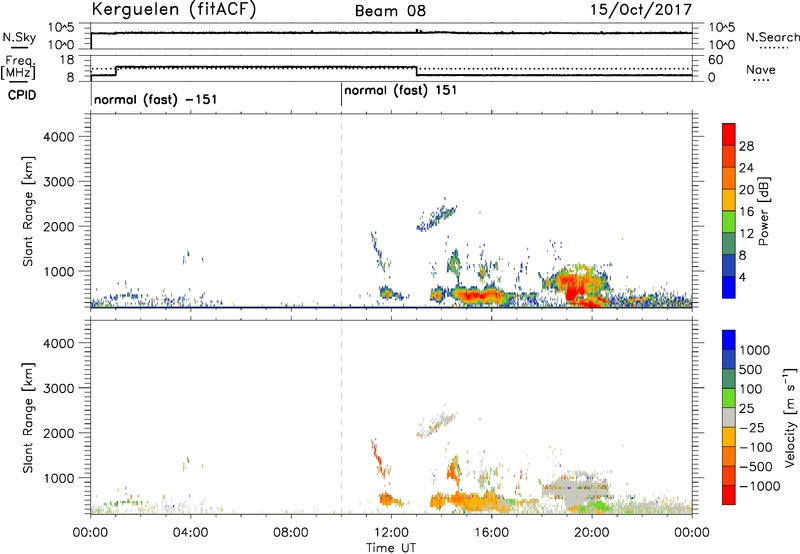Click blue bottom segment of Power color bar
The image size is (800, 554).
click(729, 287)
